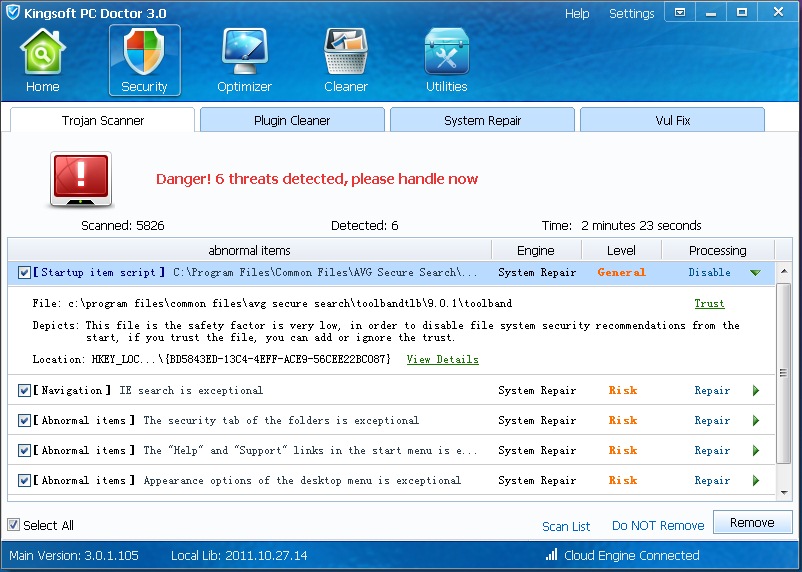Uncheck the Help and Support links checkbox
The image size is (802, 572).
24,450
